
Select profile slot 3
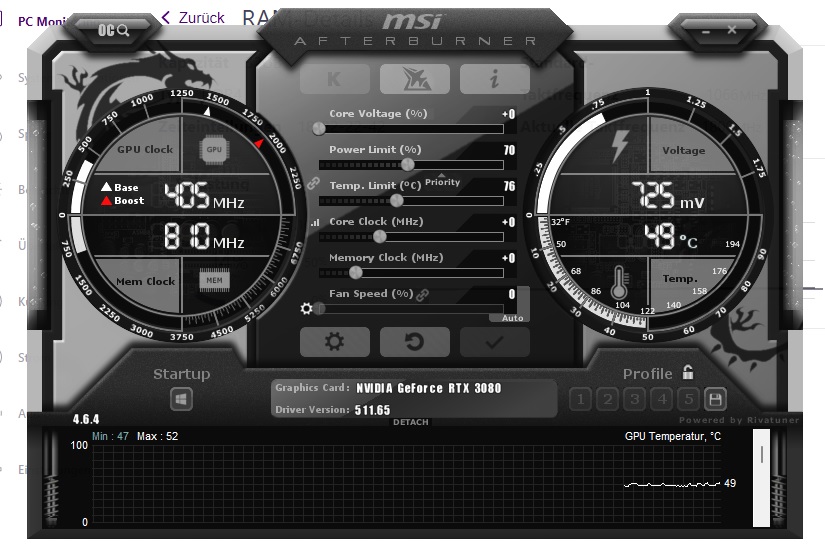(635, 400)
